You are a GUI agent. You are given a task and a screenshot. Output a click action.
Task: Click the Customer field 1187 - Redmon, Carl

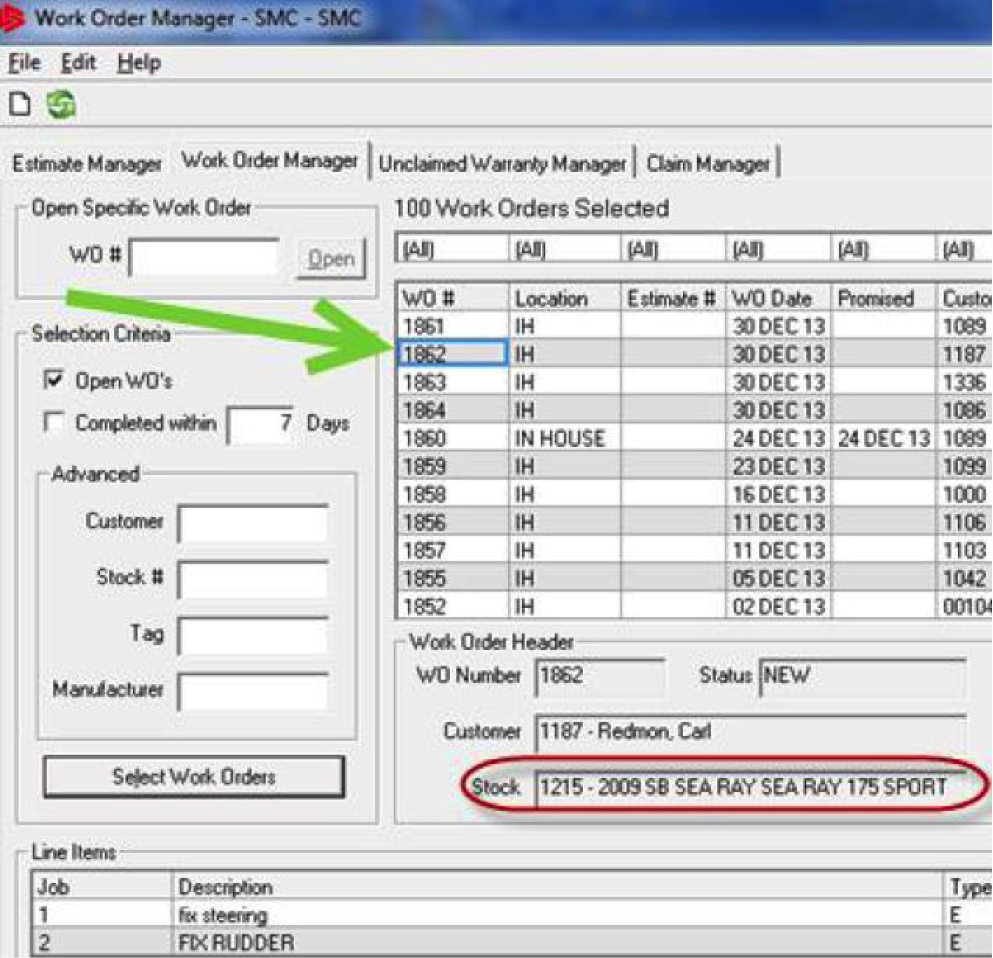click(x=750, y=732)
